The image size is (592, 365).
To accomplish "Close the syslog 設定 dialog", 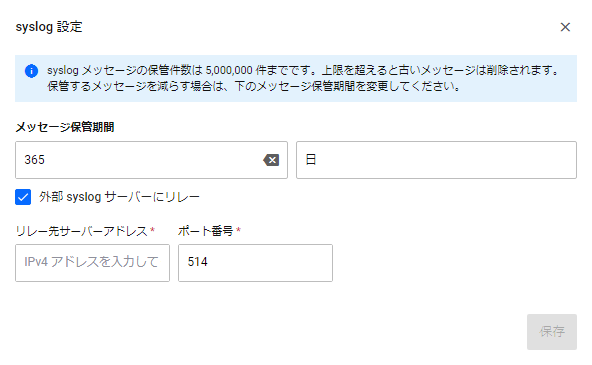I will [x=565, y=27].
